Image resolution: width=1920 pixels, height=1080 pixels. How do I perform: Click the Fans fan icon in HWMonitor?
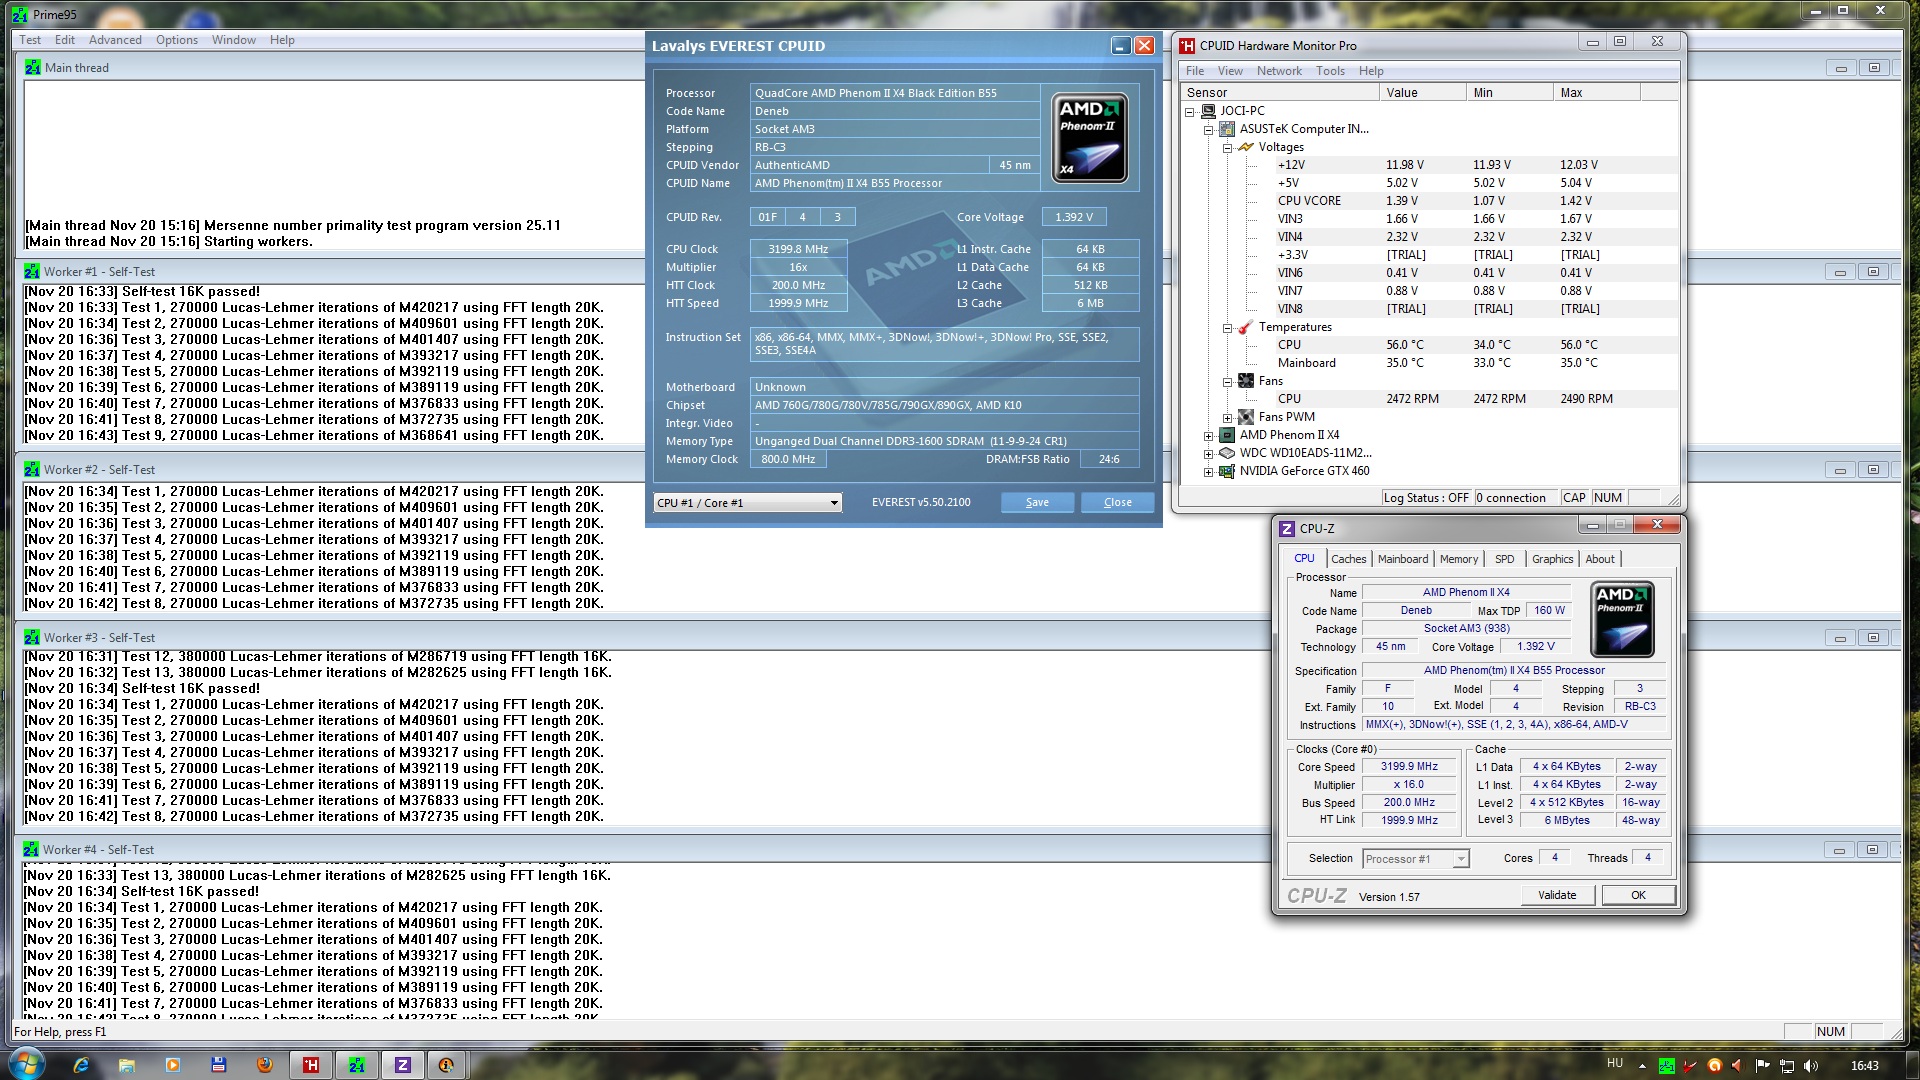tap(1246, 381)
